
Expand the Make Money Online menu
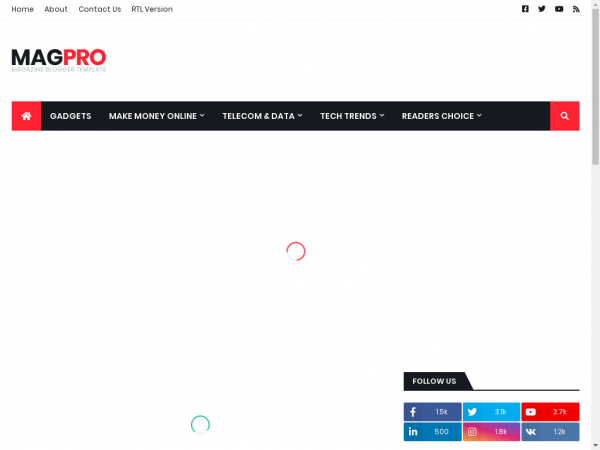click(x=156, y=116)
